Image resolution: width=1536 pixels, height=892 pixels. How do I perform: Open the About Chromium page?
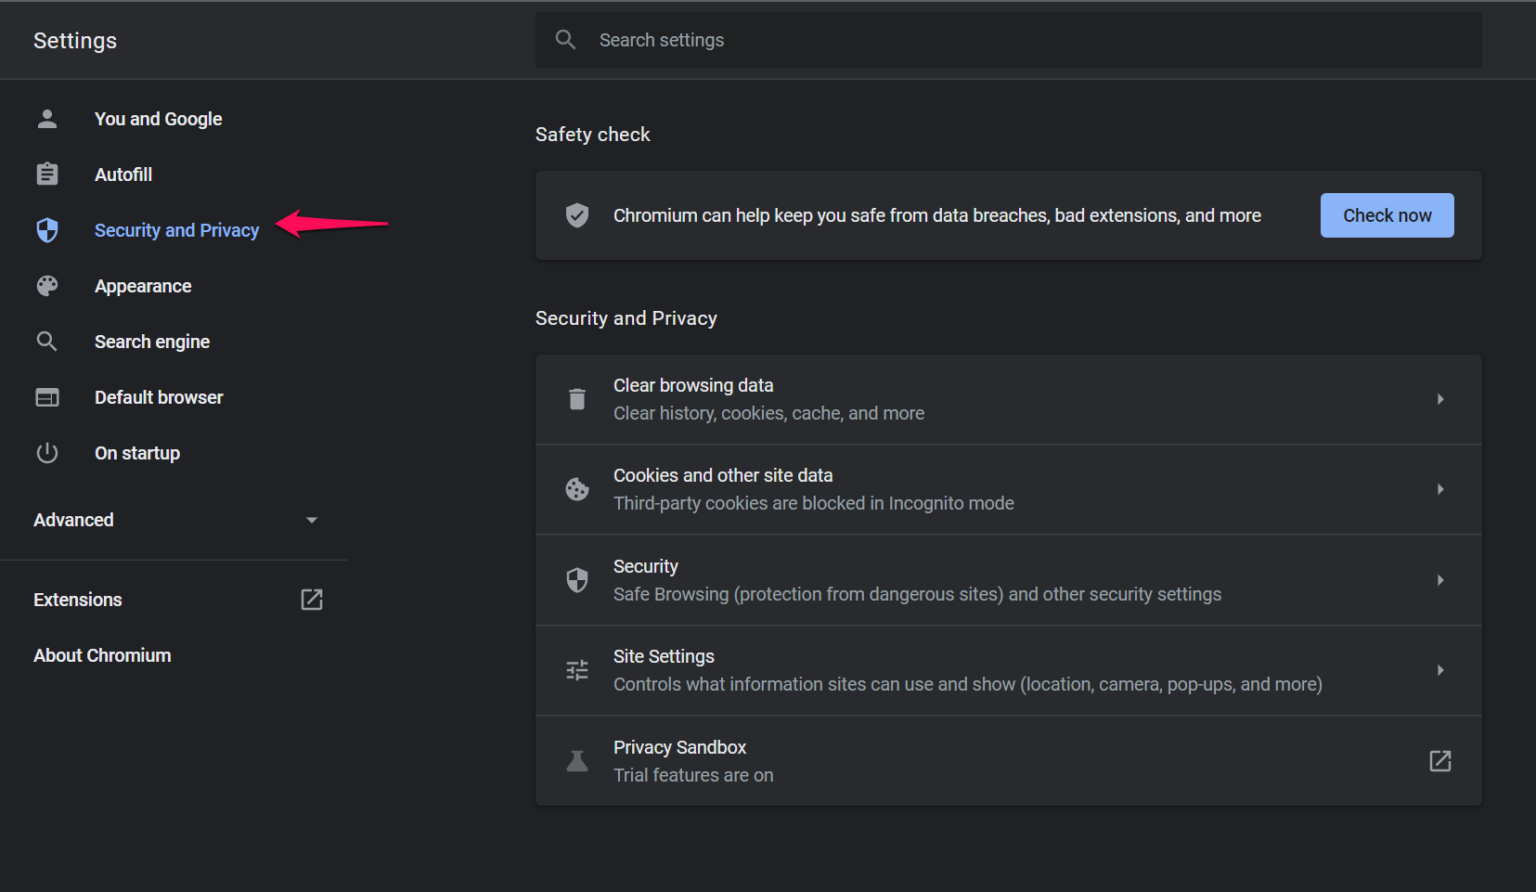(x=102, y=656)
